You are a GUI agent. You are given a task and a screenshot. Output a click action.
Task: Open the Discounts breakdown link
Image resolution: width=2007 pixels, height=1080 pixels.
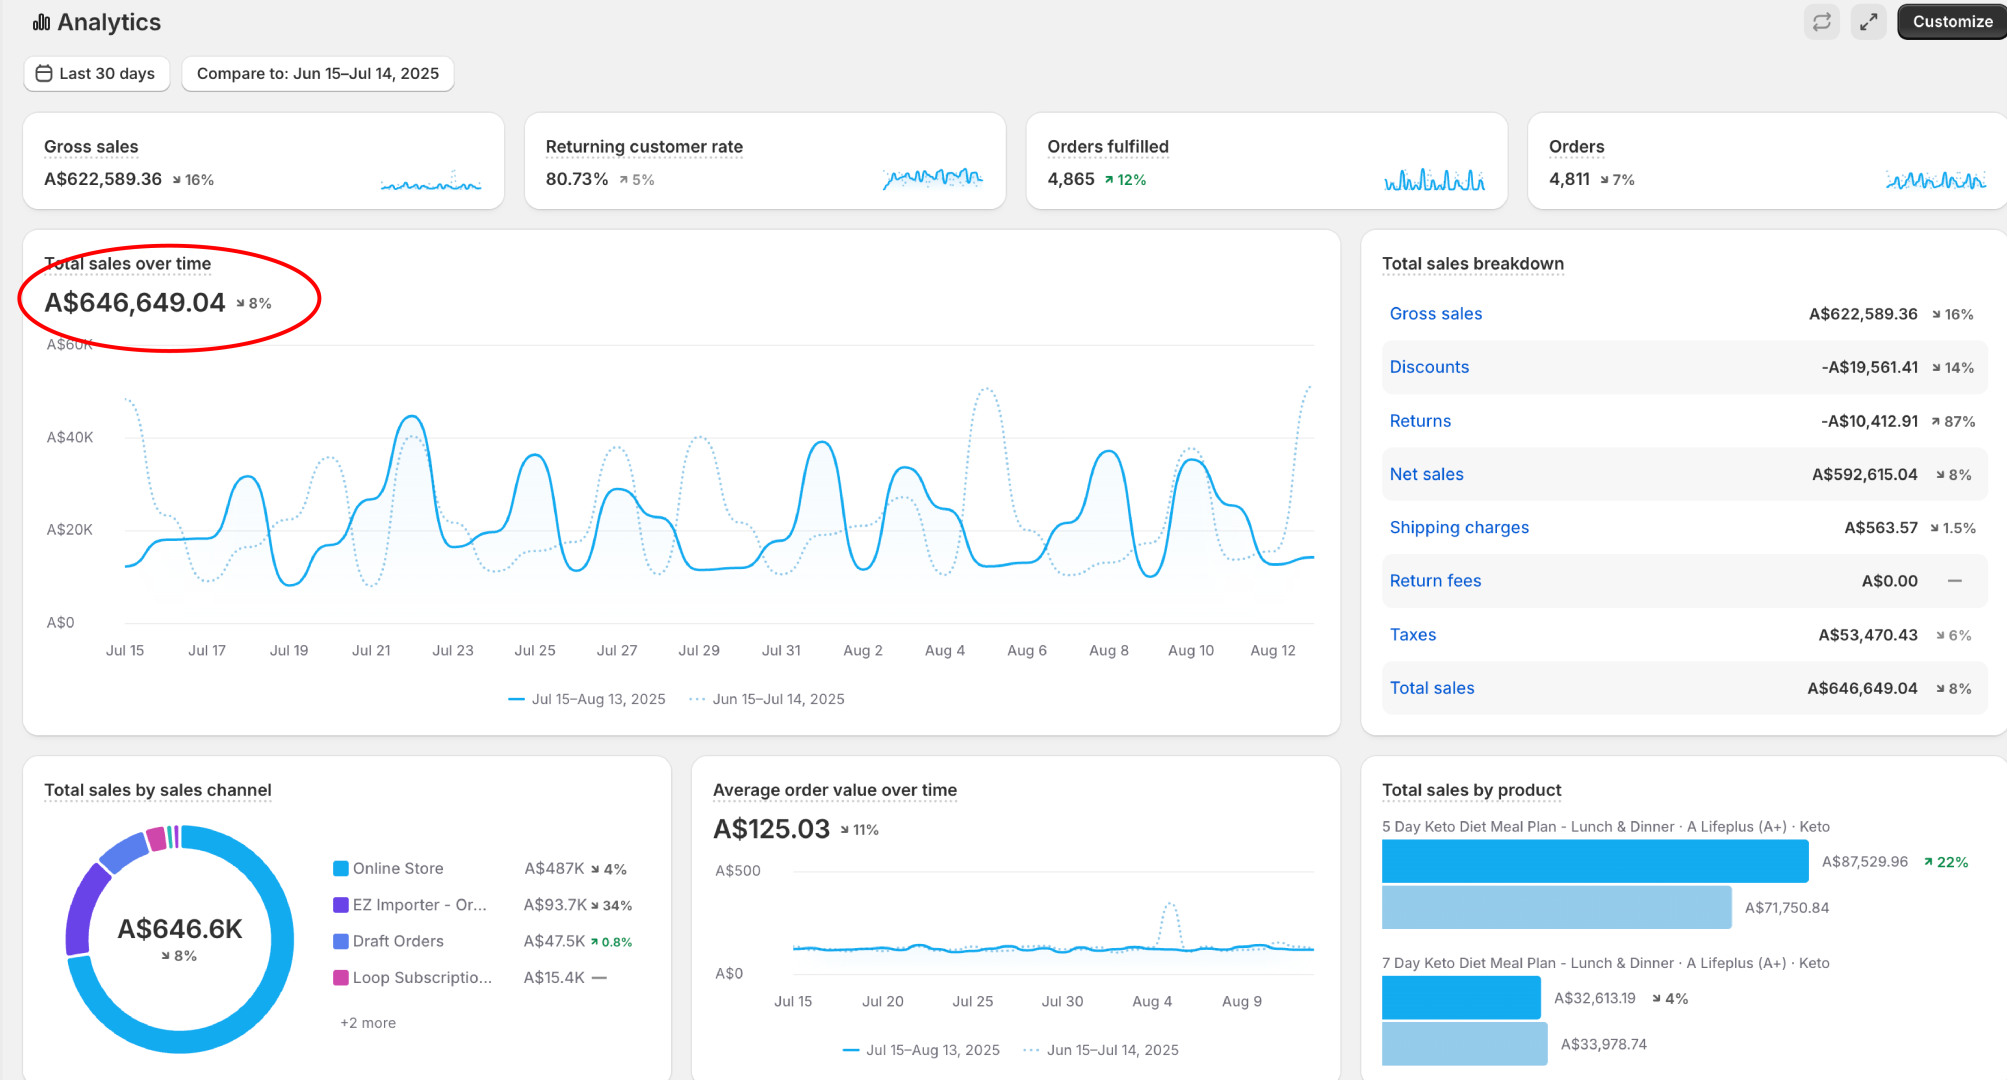point(1429,367)
